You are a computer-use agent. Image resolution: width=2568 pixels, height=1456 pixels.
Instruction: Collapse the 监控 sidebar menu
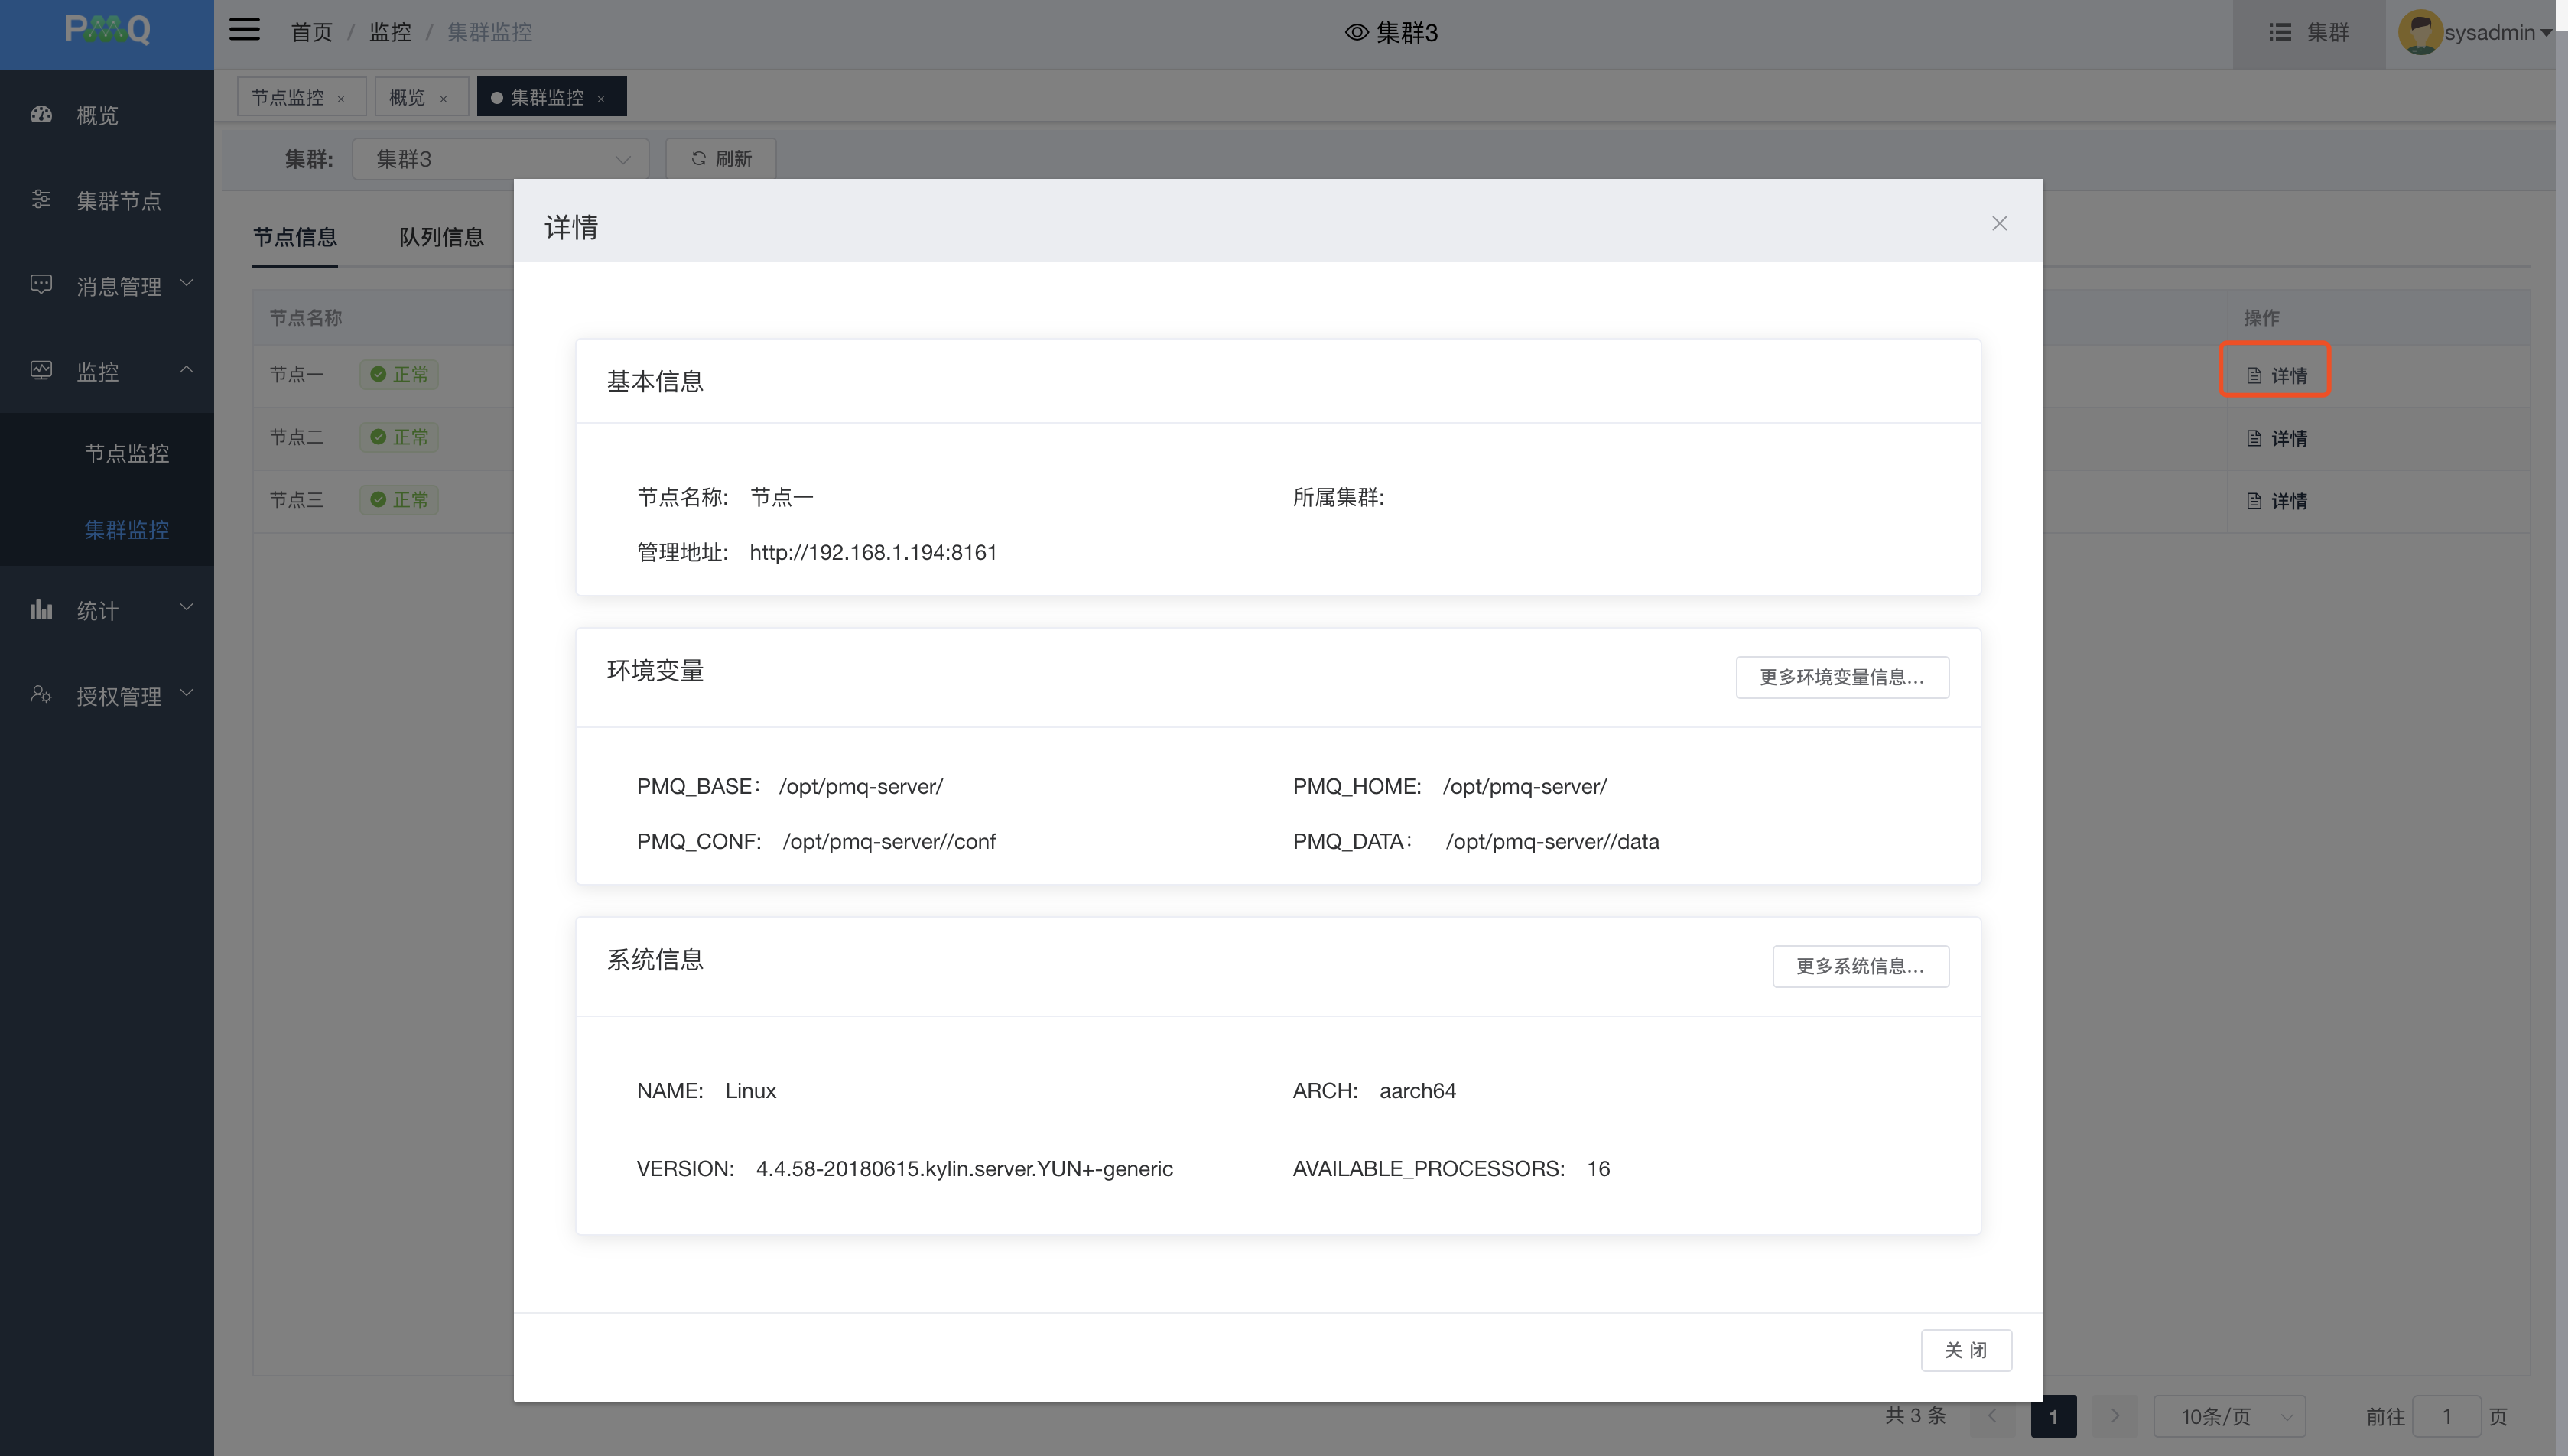[186, 370]
